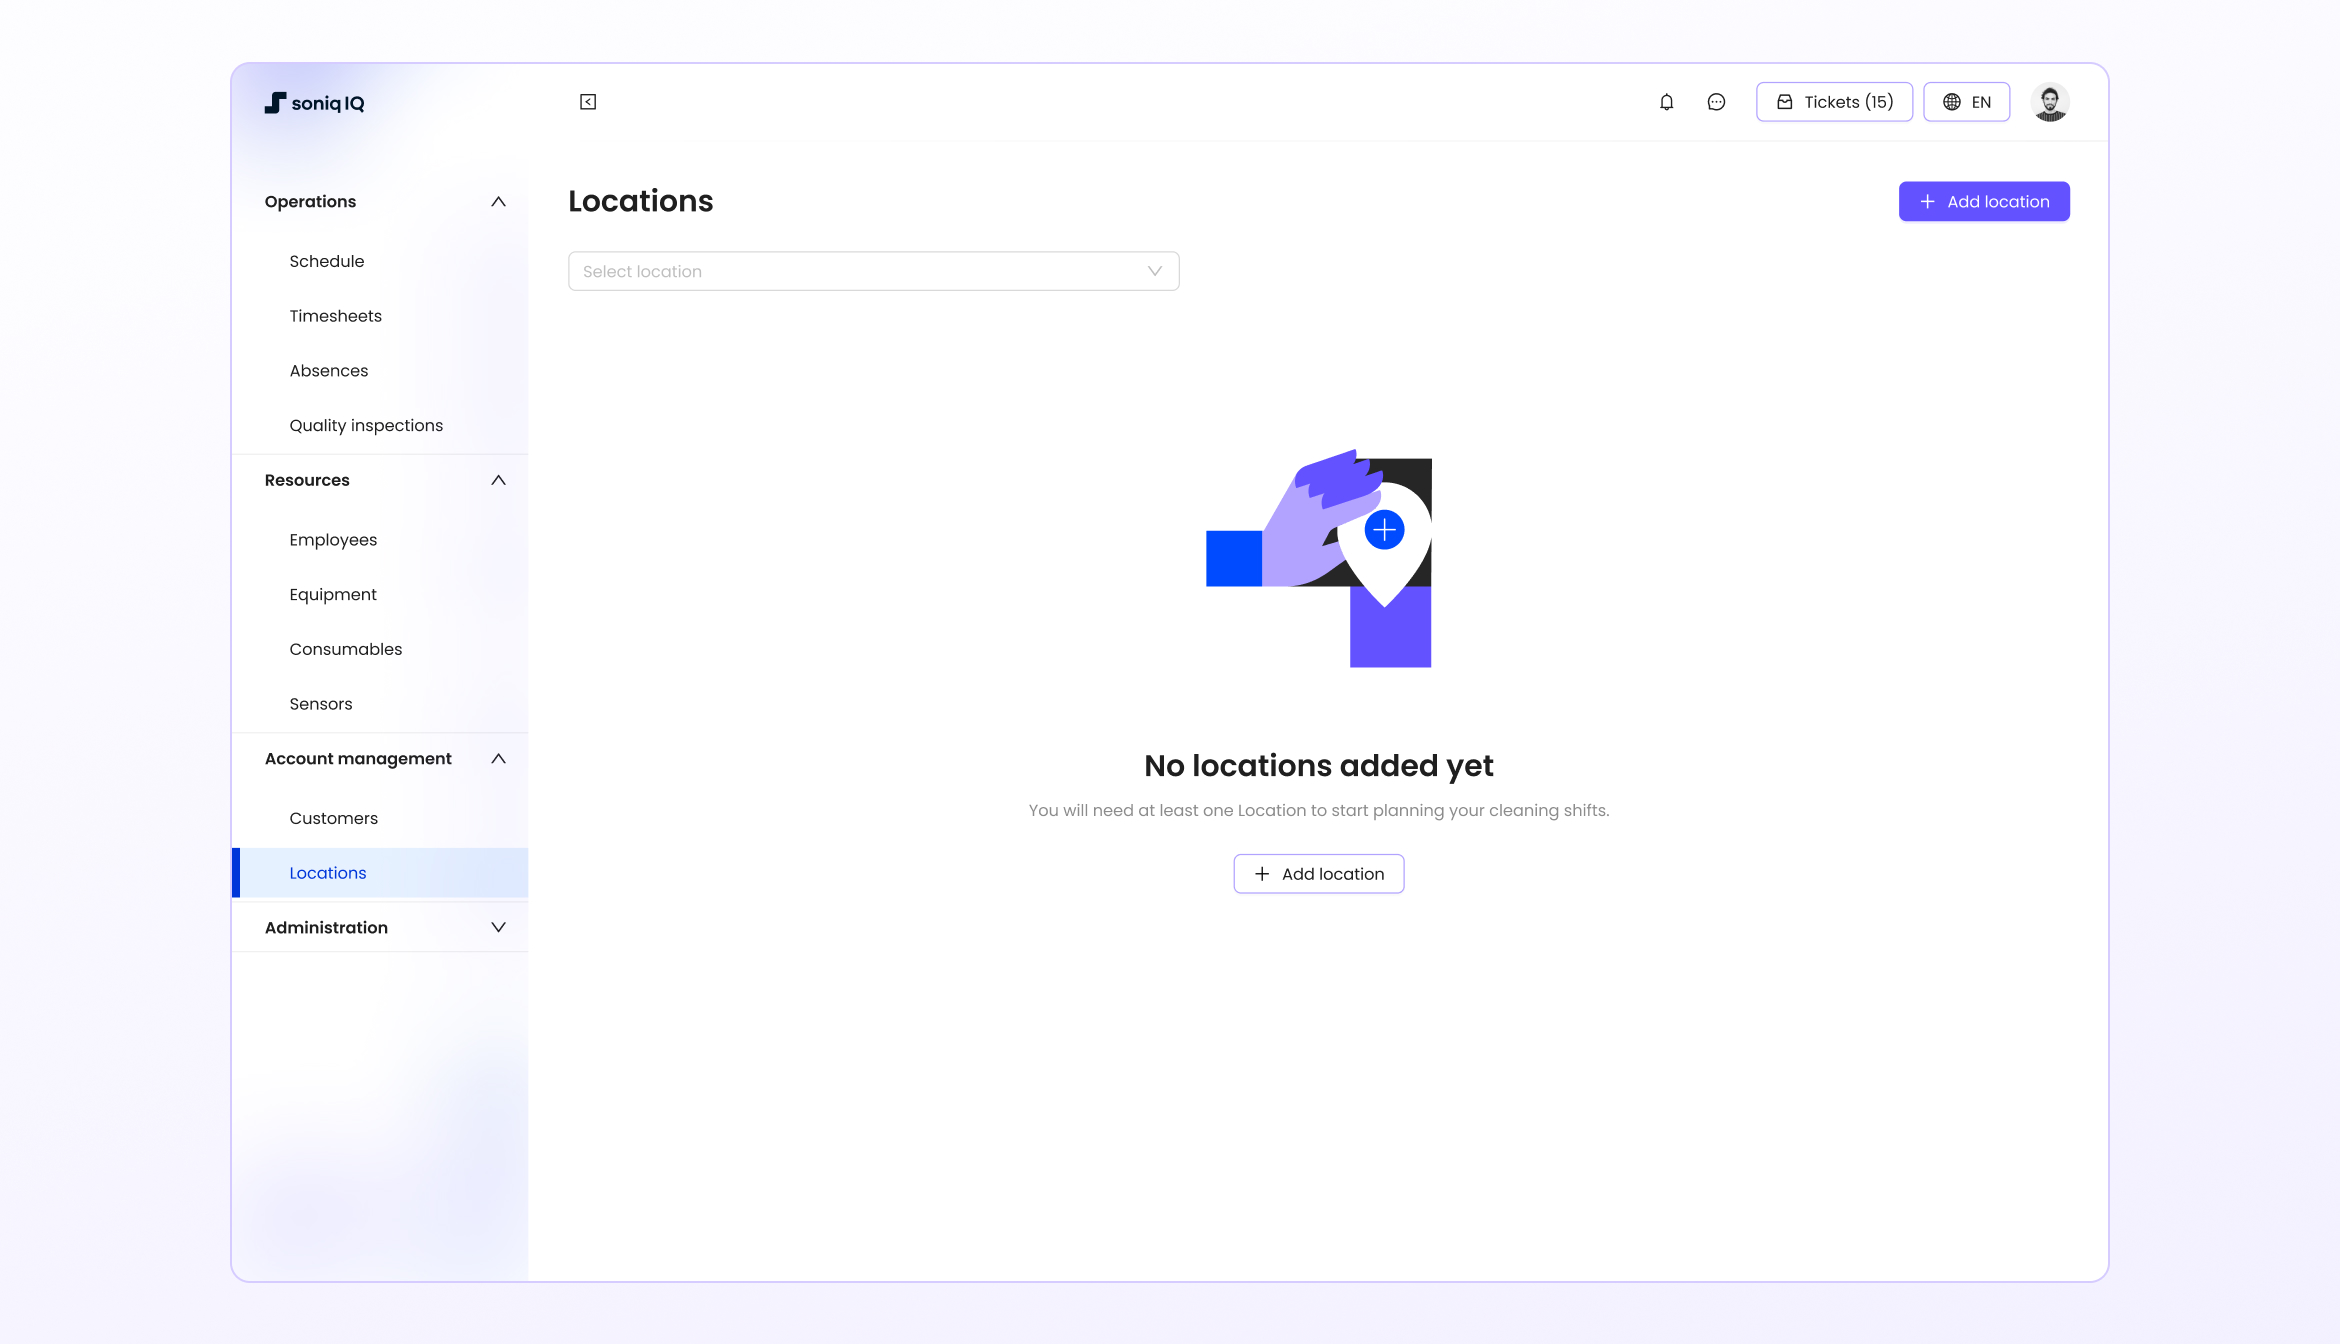This screenshot has width=2340, height=1344.
Task: Navigate to Employees page
Action: (333, 540)
